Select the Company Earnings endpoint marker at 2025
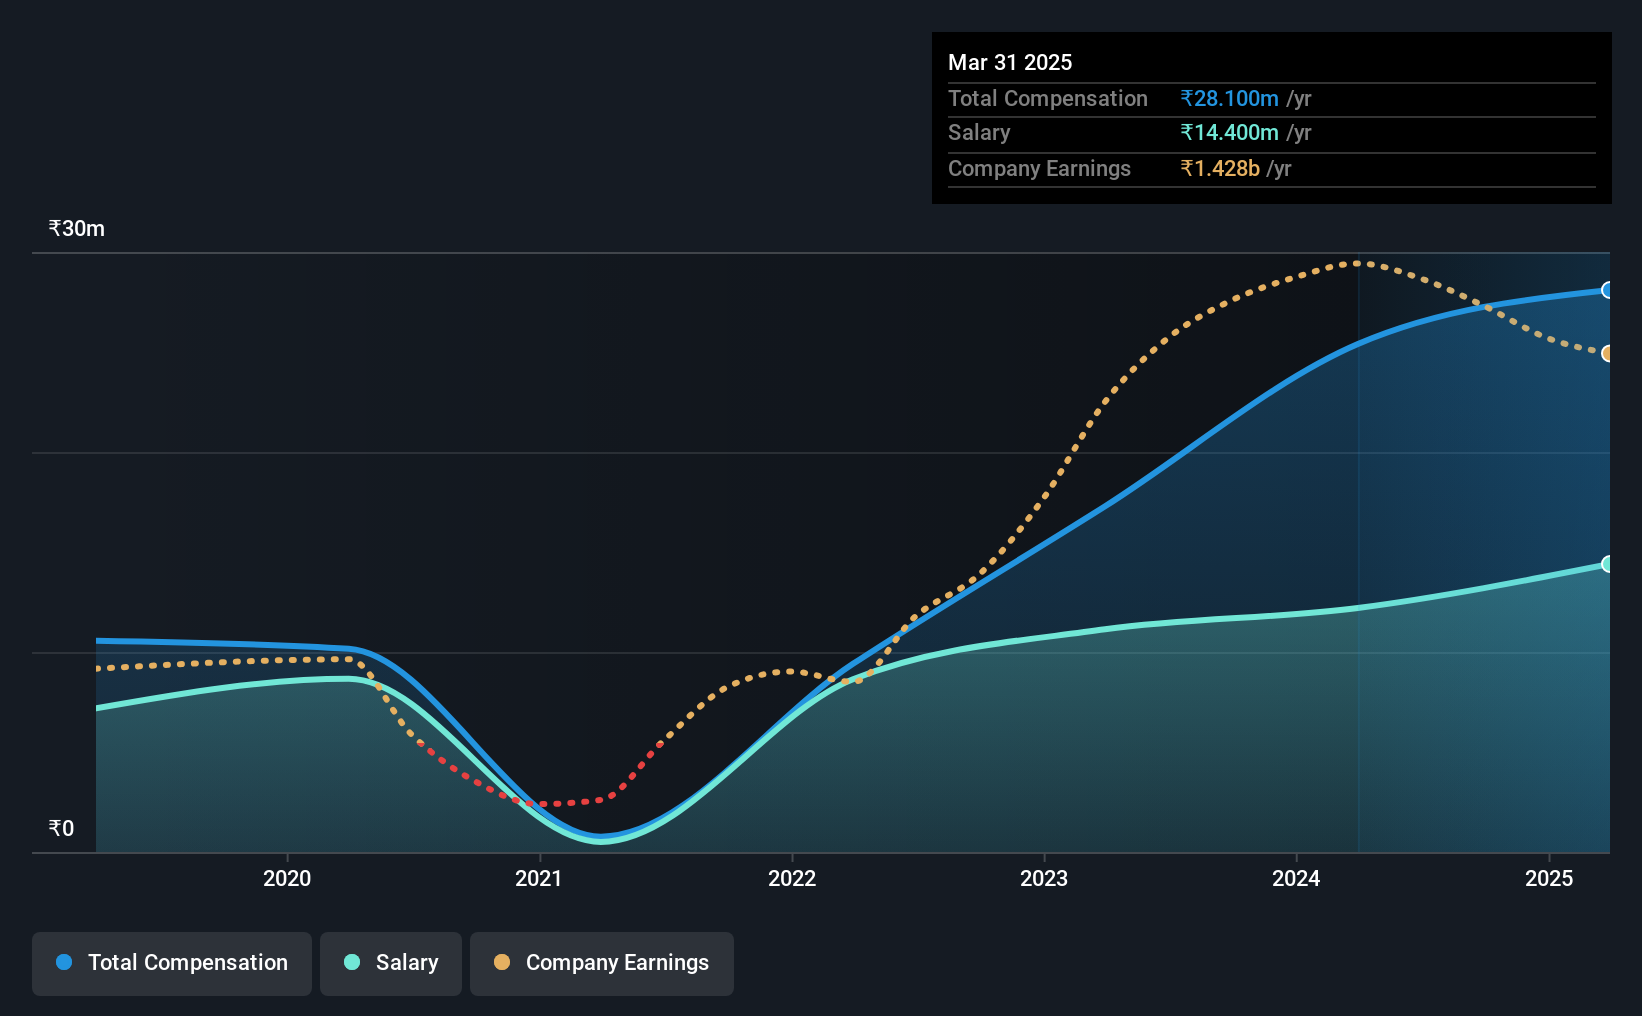 (x=1608, y=353)
